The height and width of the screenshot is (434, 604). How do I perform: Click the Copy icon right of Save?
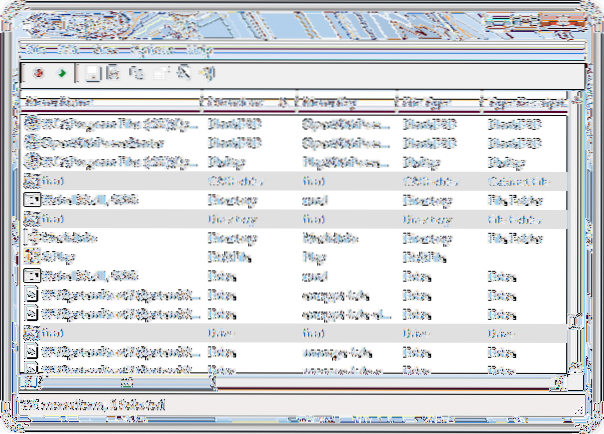[x=113, y=73]
